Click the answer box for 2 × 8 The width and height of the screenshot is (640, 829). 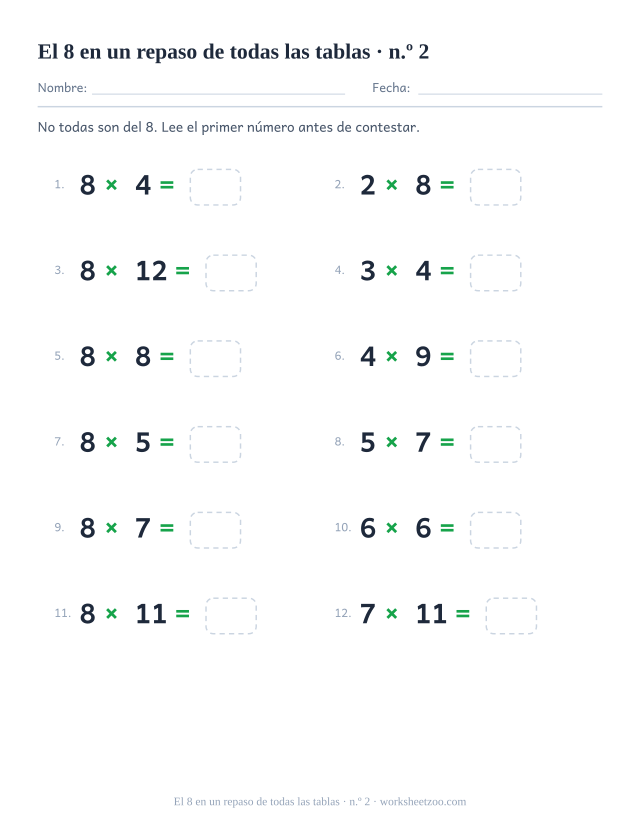click(x=495, y=187)
